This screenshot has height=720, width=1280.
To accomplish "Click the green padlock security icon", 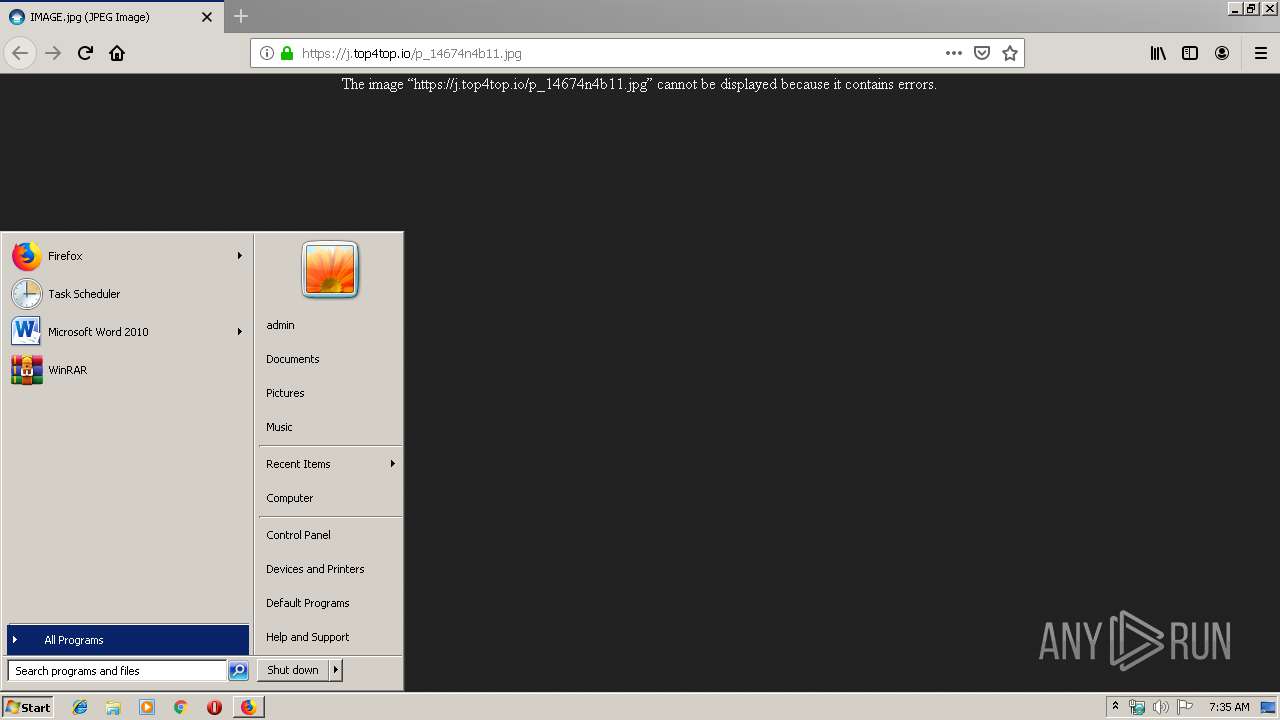I will point(287,53).
